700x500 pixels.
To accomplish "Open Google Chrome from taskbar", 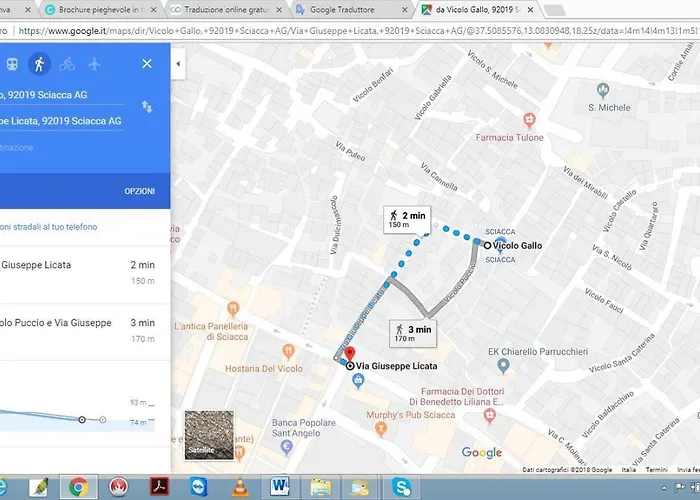I will tap(79, 487).
